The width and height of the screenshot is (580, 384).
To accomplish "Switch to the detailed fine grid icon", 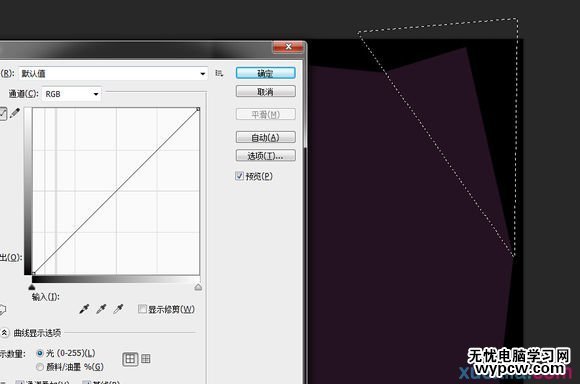I will [x=146, y=358].
